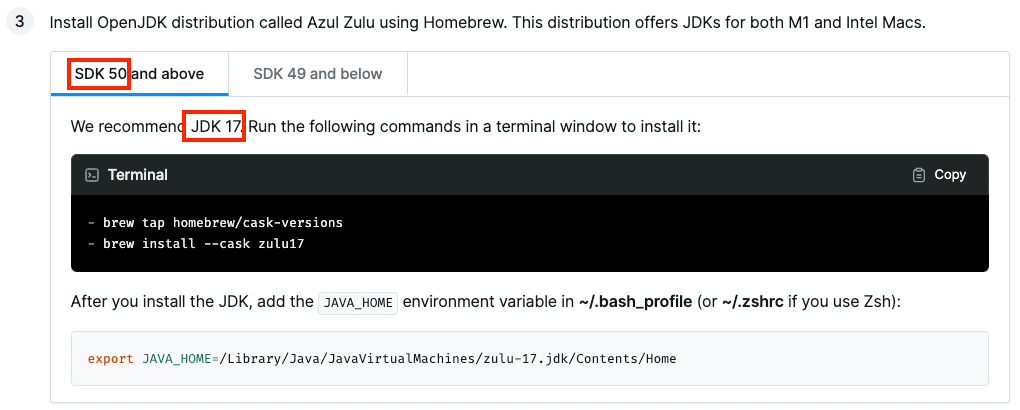The image size is (1020, 410).
Task: Click the word Homebrew in step description
Action: tap(464, 23)
